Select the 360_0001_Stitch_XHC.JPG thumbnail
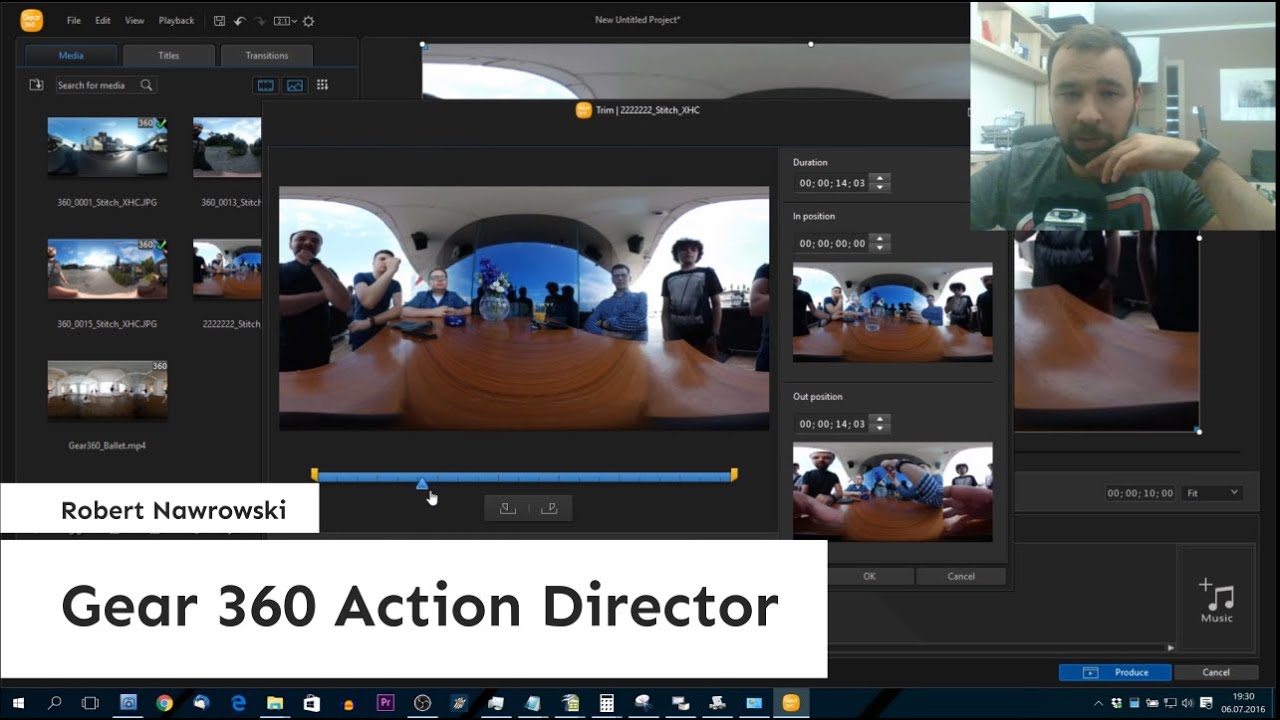The width and height of the screenshot is (1280, 720). point(107,147)
